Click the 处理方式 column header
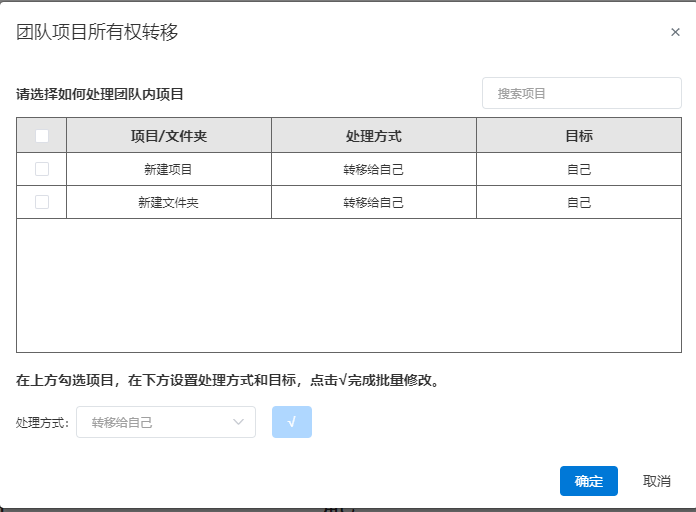This screenshot has height=512, width=696. 374,136
